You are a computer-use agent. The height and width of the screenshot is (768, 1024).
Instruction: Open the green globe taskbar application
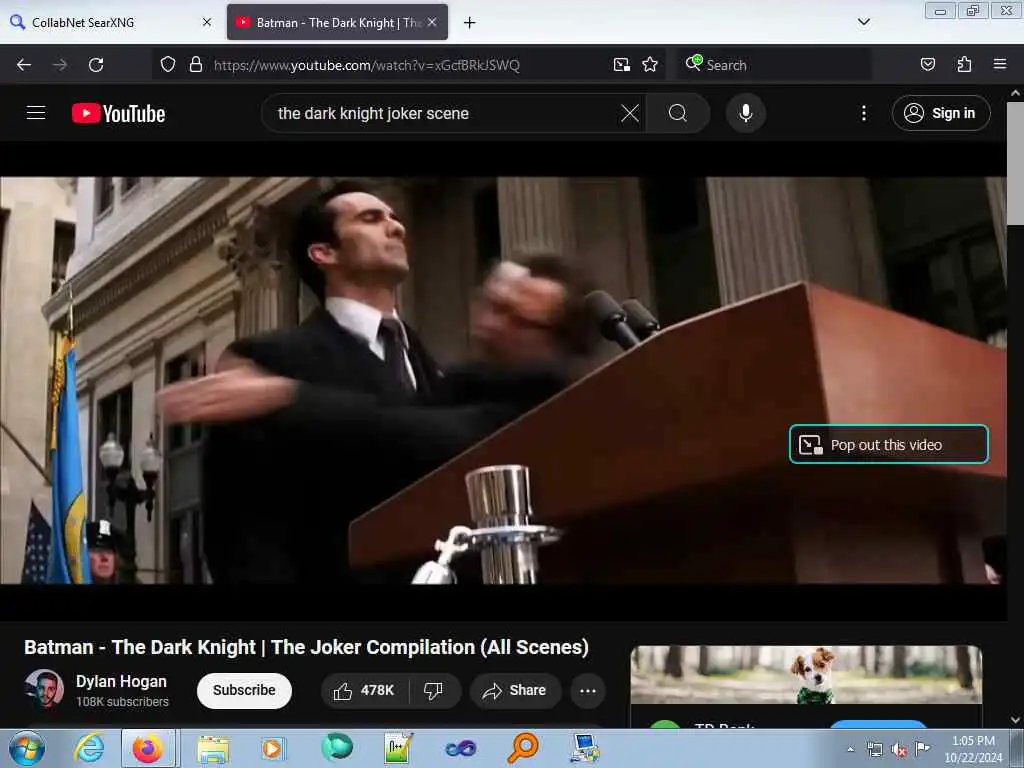(x=337, y=748)
